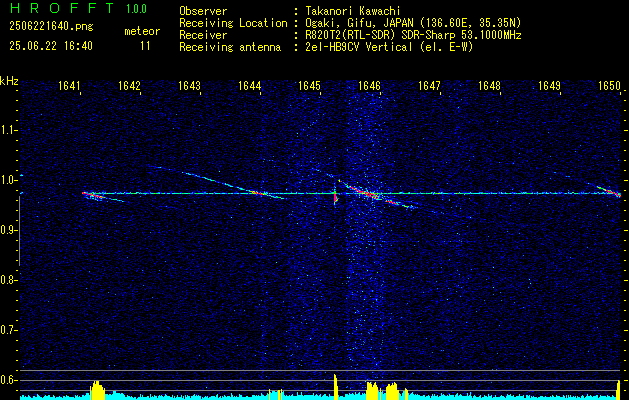
Task: Click the observer name Takanori Kawachi
Action: [x=352, y=11]
